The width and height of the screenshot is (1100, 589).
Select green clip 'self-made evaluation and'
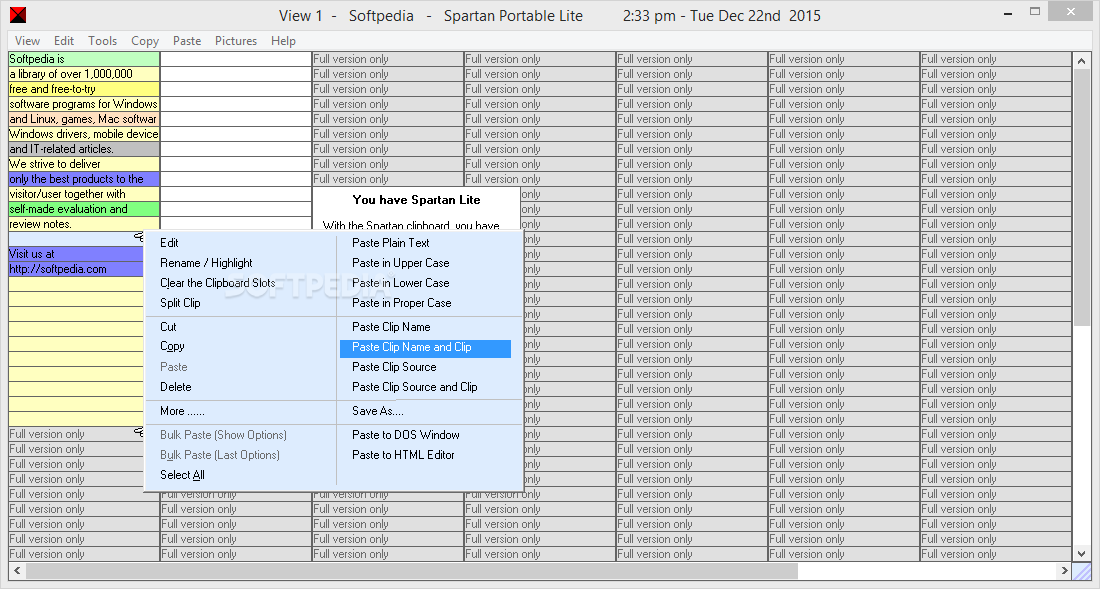[x=84, y=209]
